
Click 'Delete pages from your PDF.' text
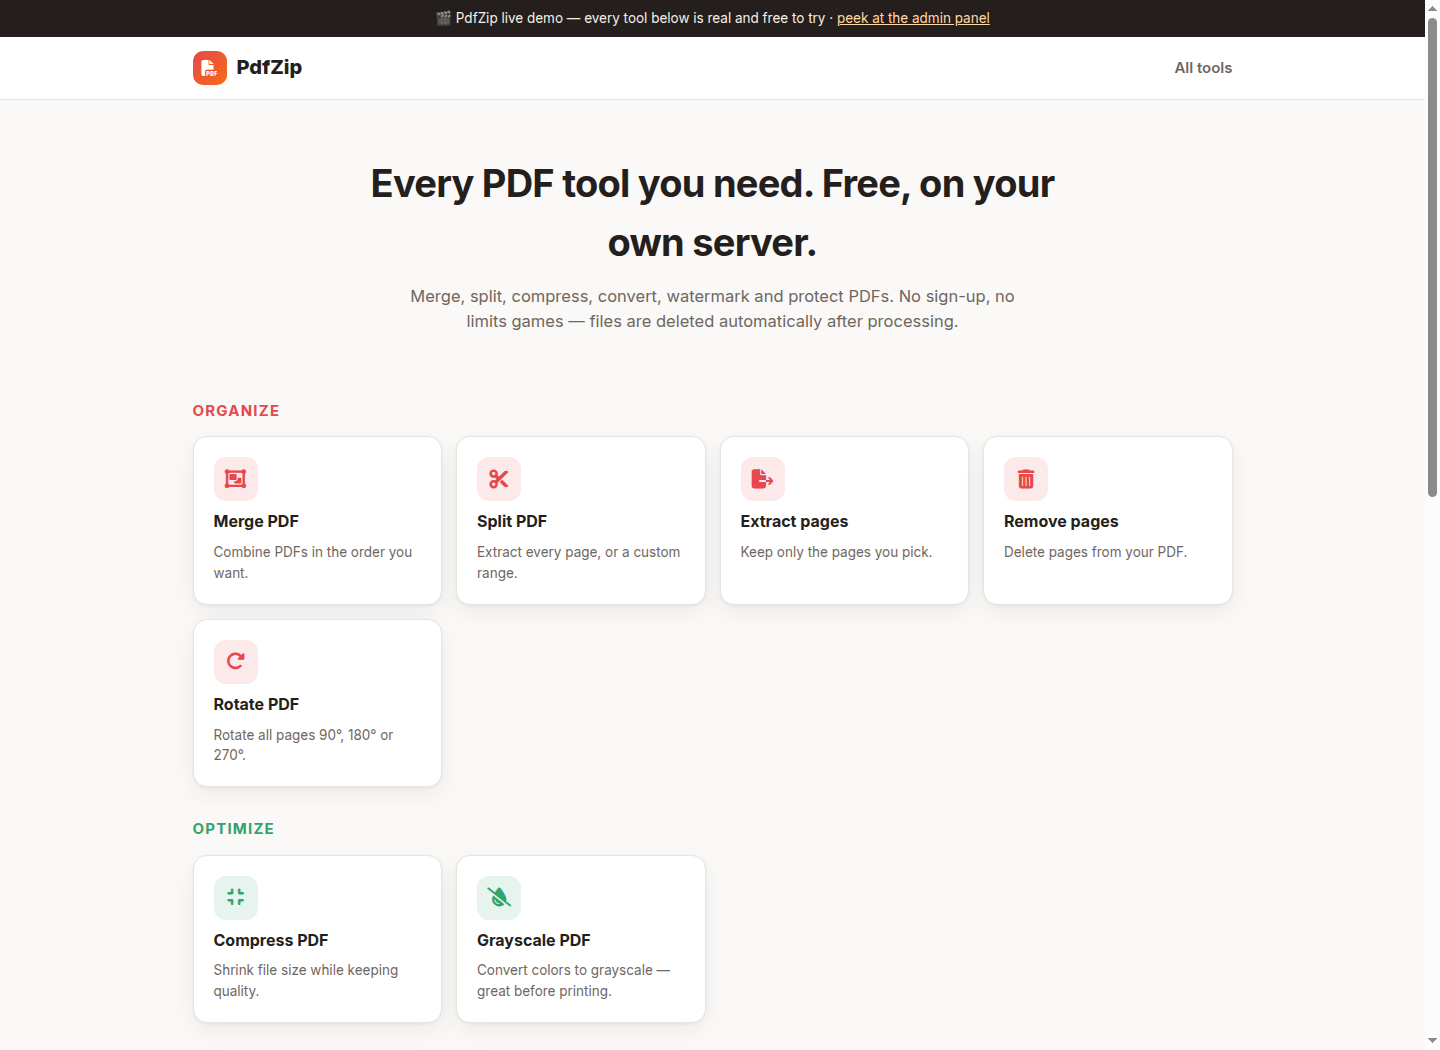pyautogui.click(x=1095, y=552)
